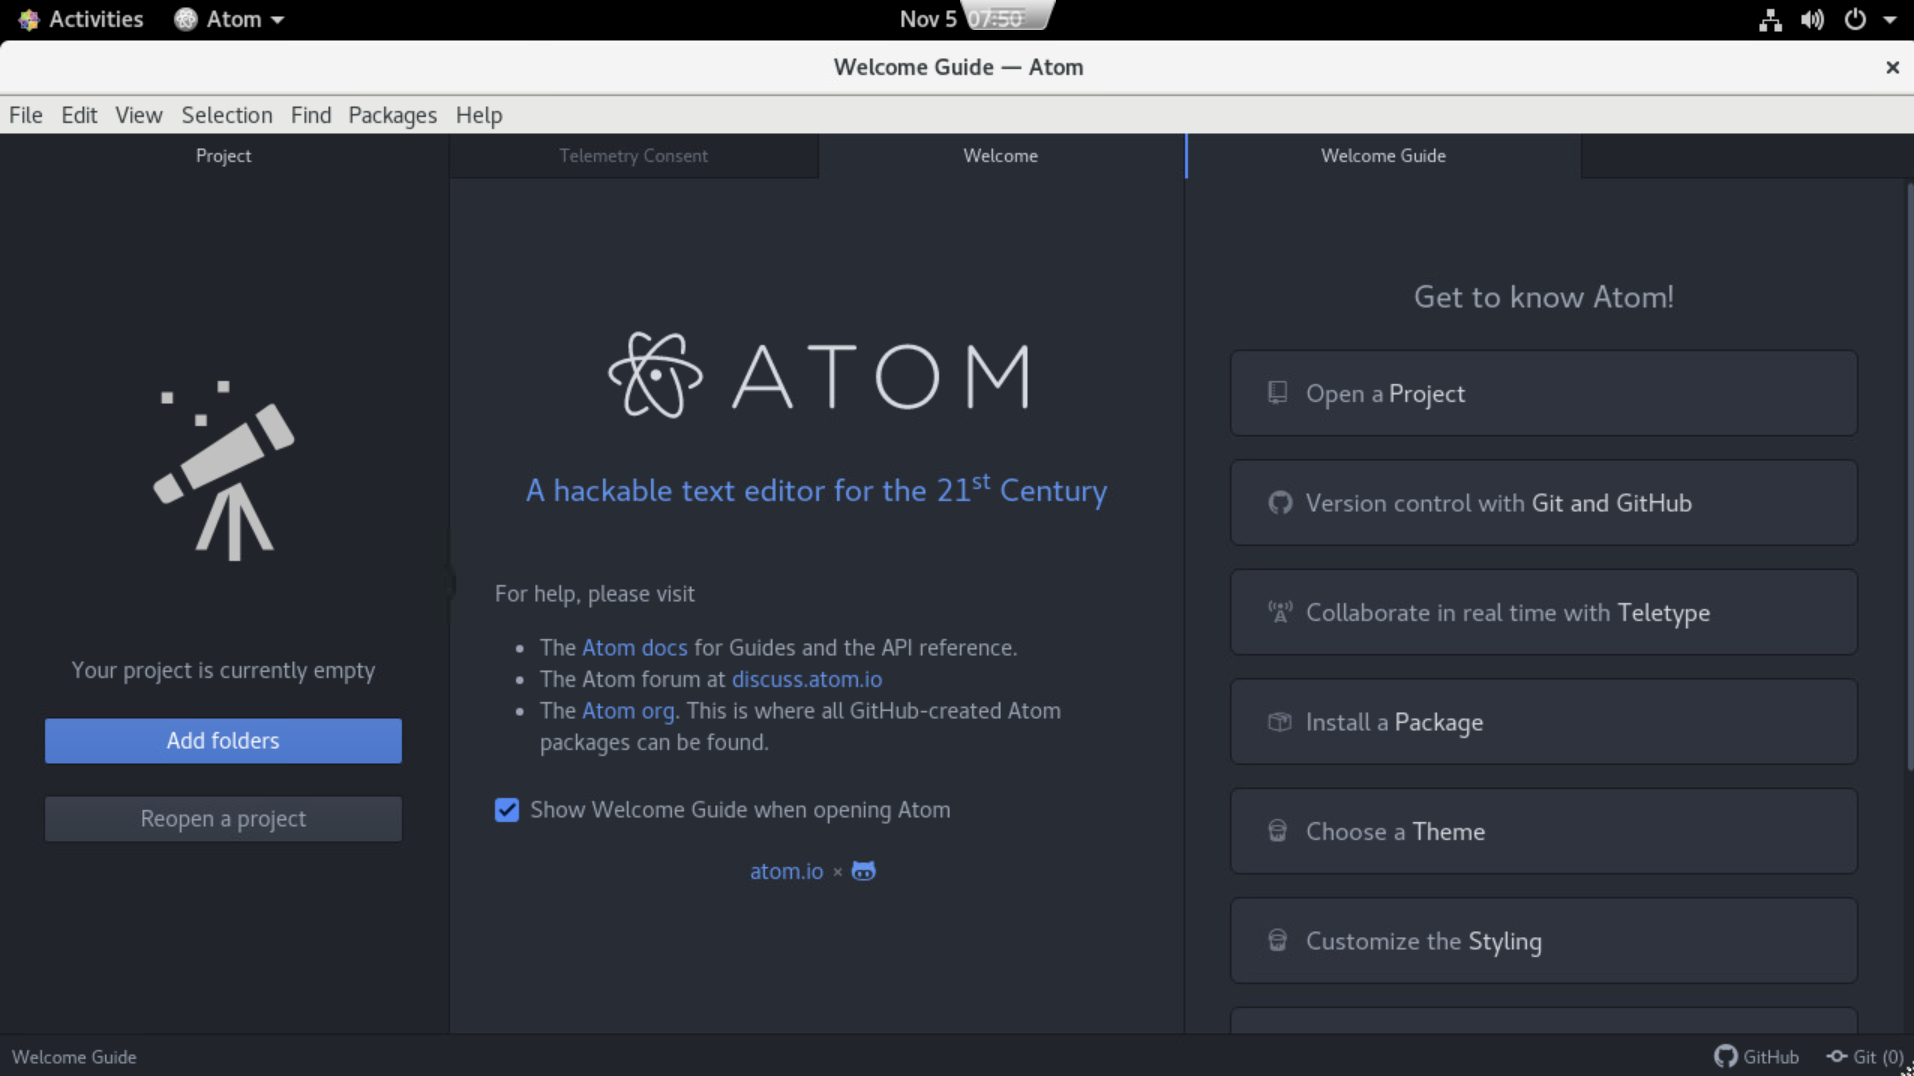The image size is (1914, 1076).
Task: Select the Project panel tab
Action: pos(223,156)
